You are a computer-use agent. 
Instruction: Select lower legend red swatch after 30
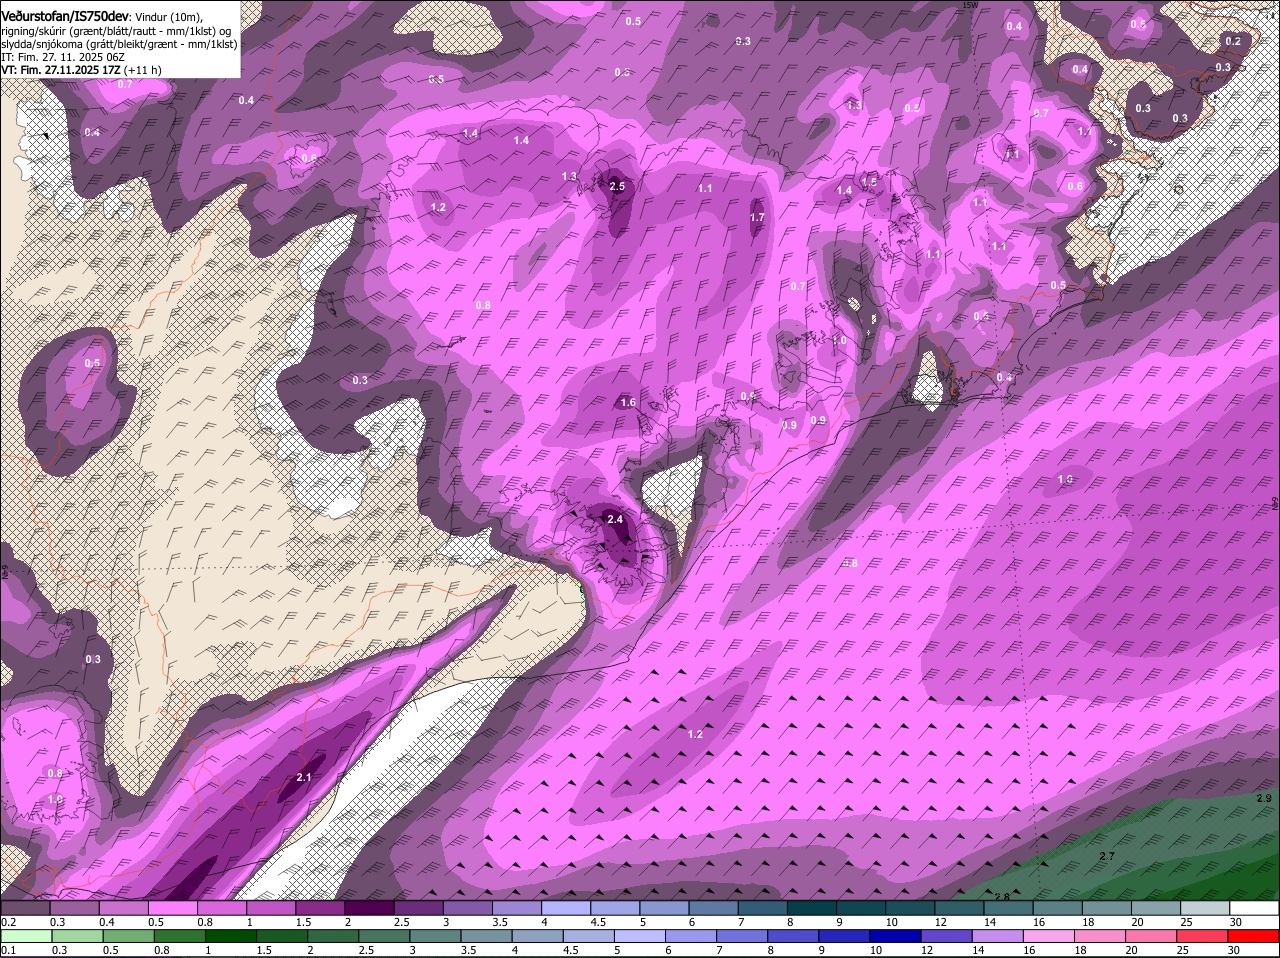[1255, 936]
